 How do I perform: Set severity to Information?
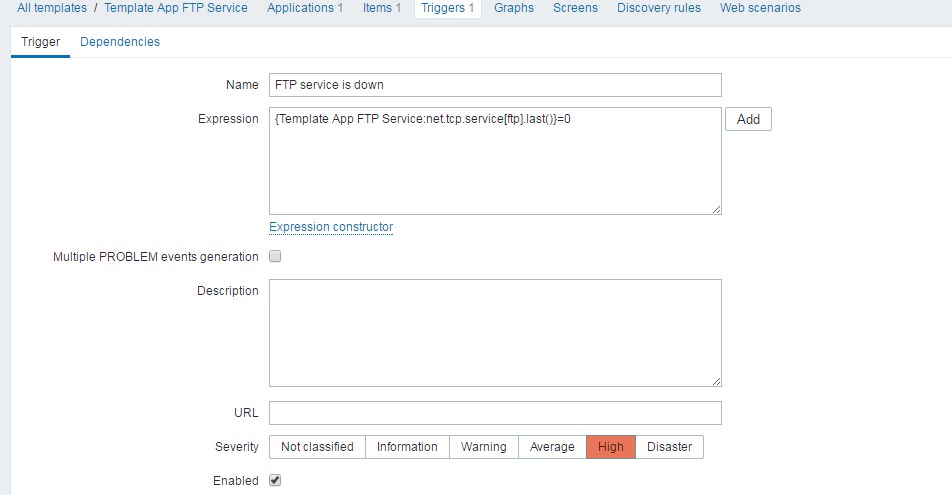pos(407,447)
